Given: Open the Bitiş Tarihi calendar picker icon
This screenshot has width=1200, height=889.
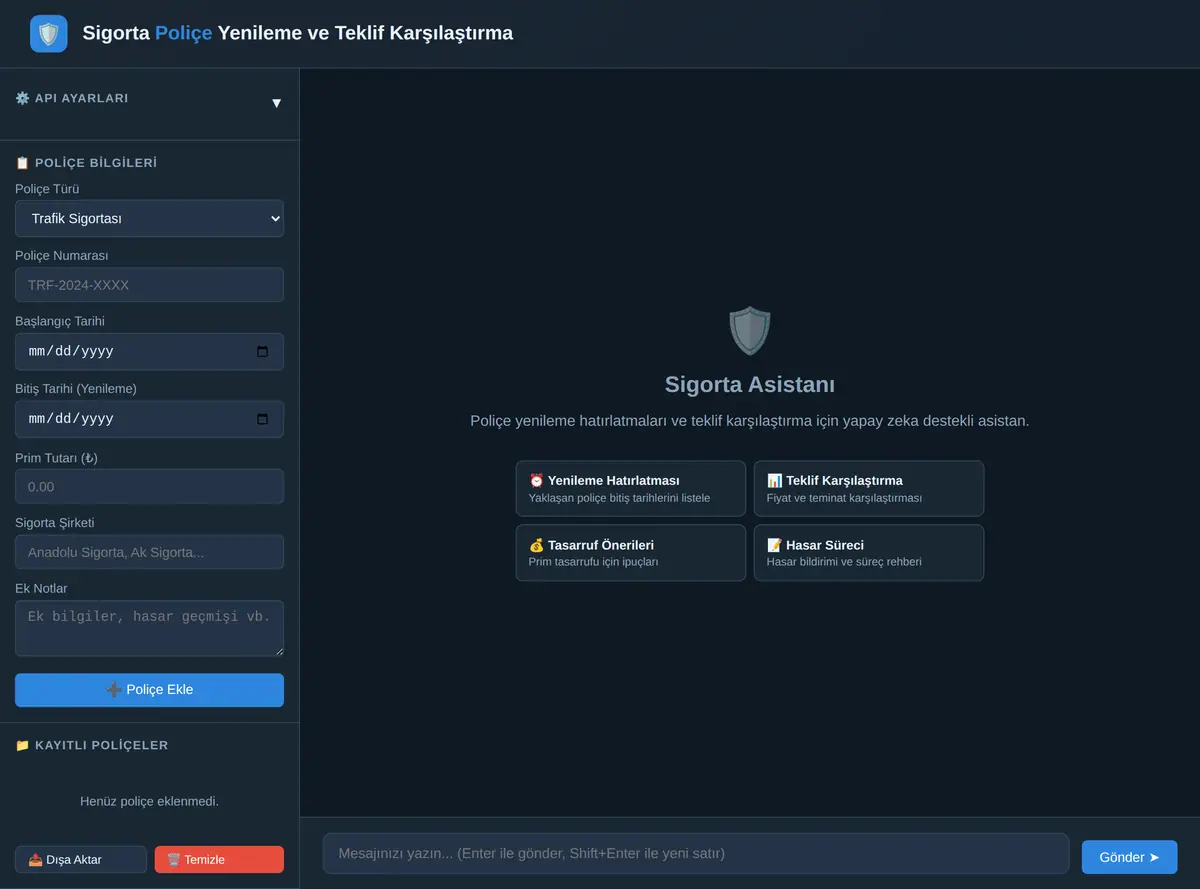Looking at the screenshot, I should tap(262, 419).
